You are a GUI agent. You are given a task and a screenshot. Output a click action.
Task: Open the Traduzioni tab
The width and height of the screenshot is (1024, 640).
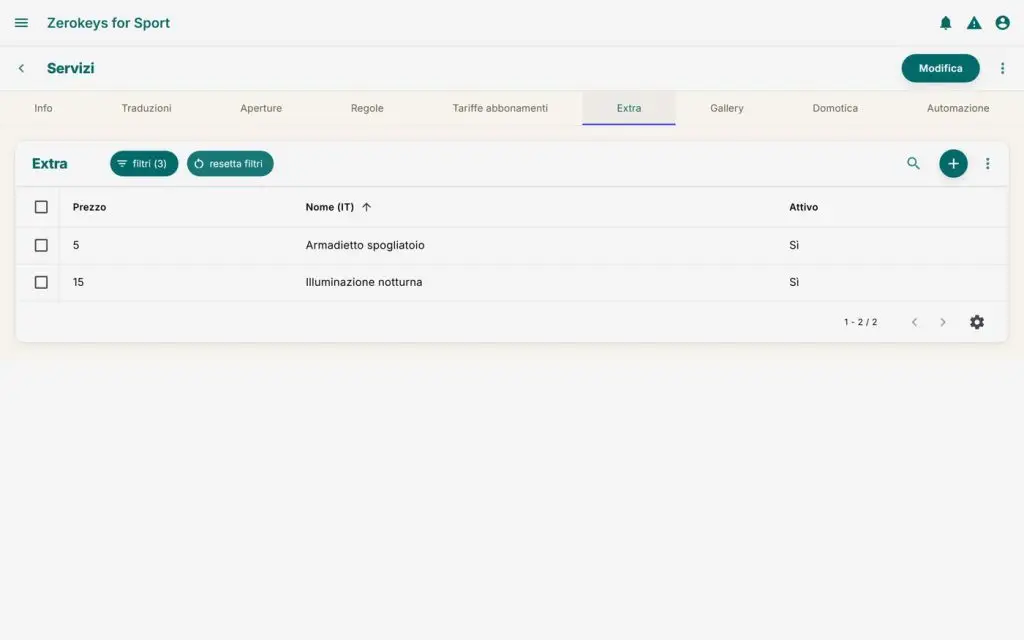(146, 108)
